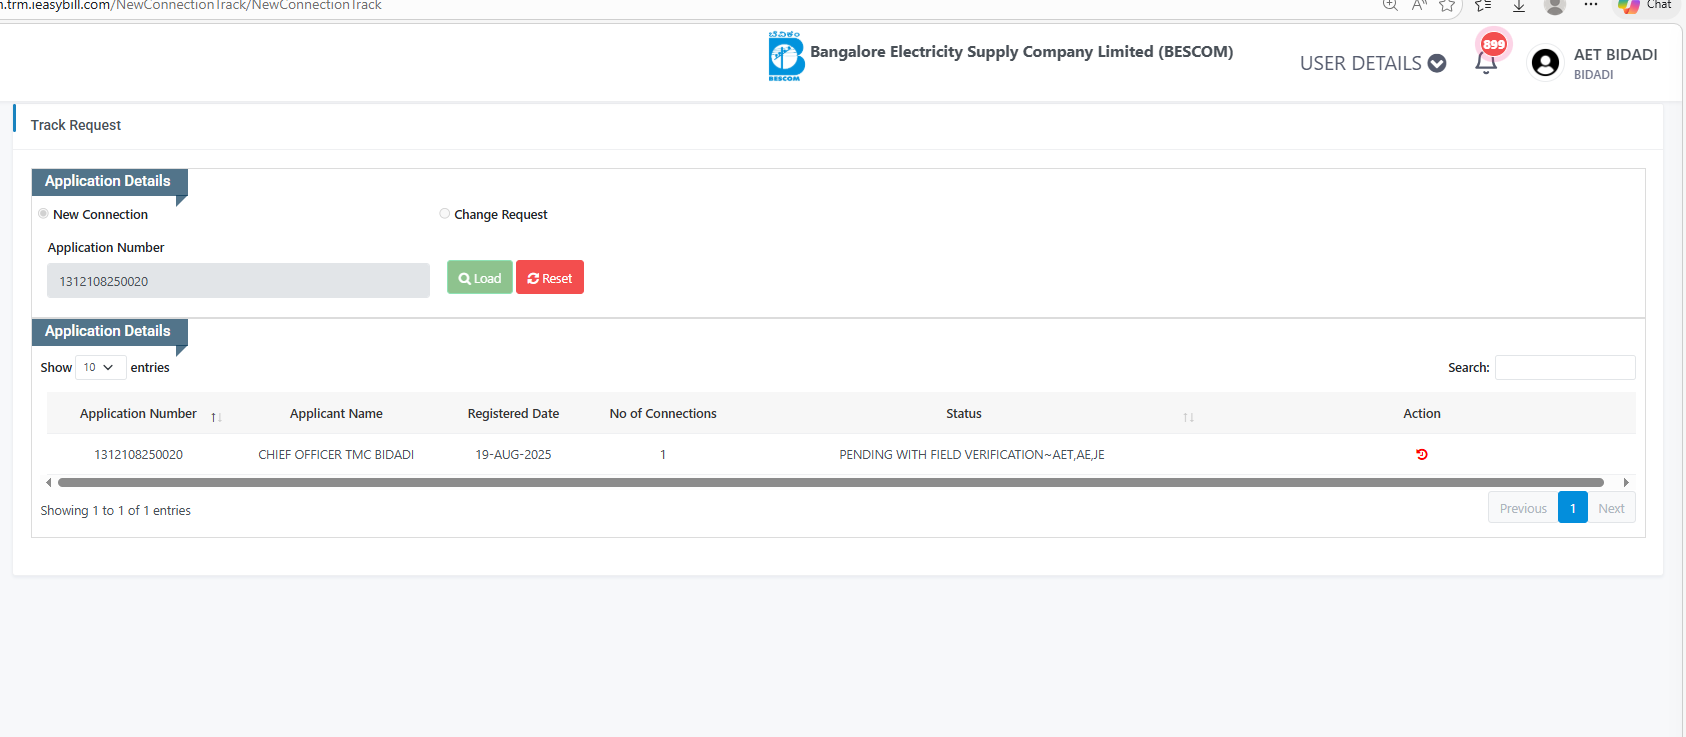
Task: Click the right arrow of the horizontal scrollbar
Action: [1626, 482]
